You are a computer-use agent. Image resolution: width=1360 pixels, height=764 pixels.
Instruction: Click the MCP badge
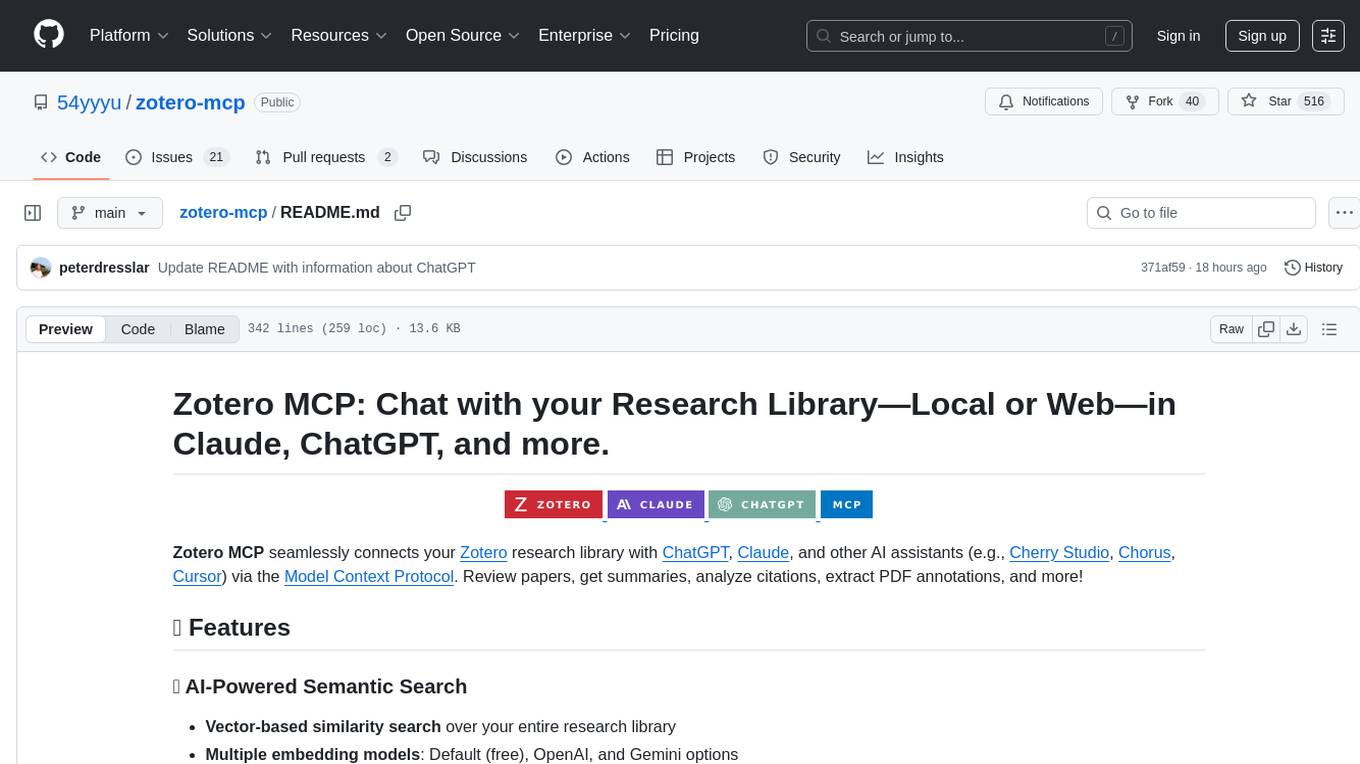pyautogui.click(x=846, y=505)
